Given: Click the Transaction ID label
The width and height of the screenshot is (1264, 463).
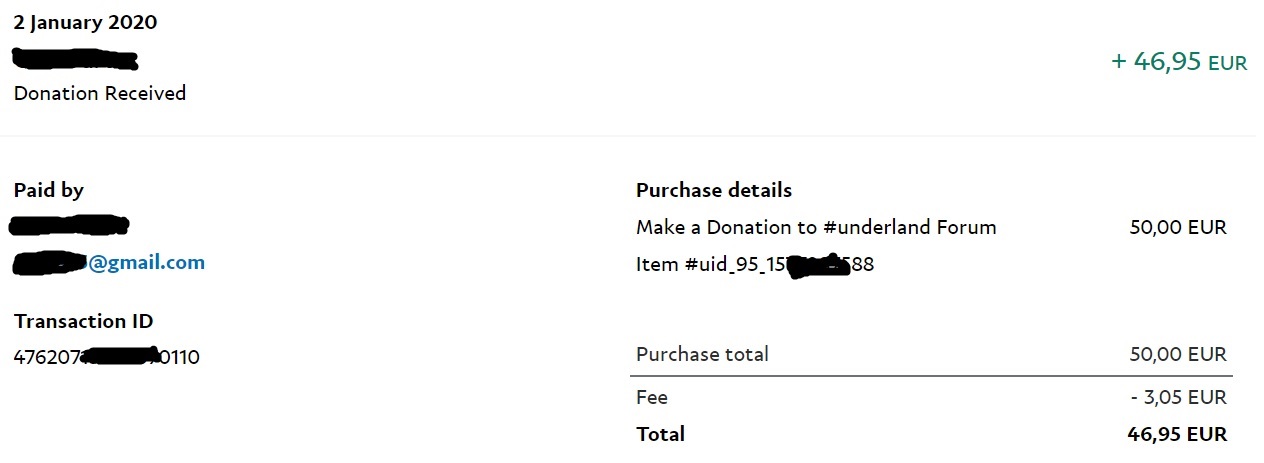Looking at the screenshot, I should pyautogui.click(x=84, y=321).
